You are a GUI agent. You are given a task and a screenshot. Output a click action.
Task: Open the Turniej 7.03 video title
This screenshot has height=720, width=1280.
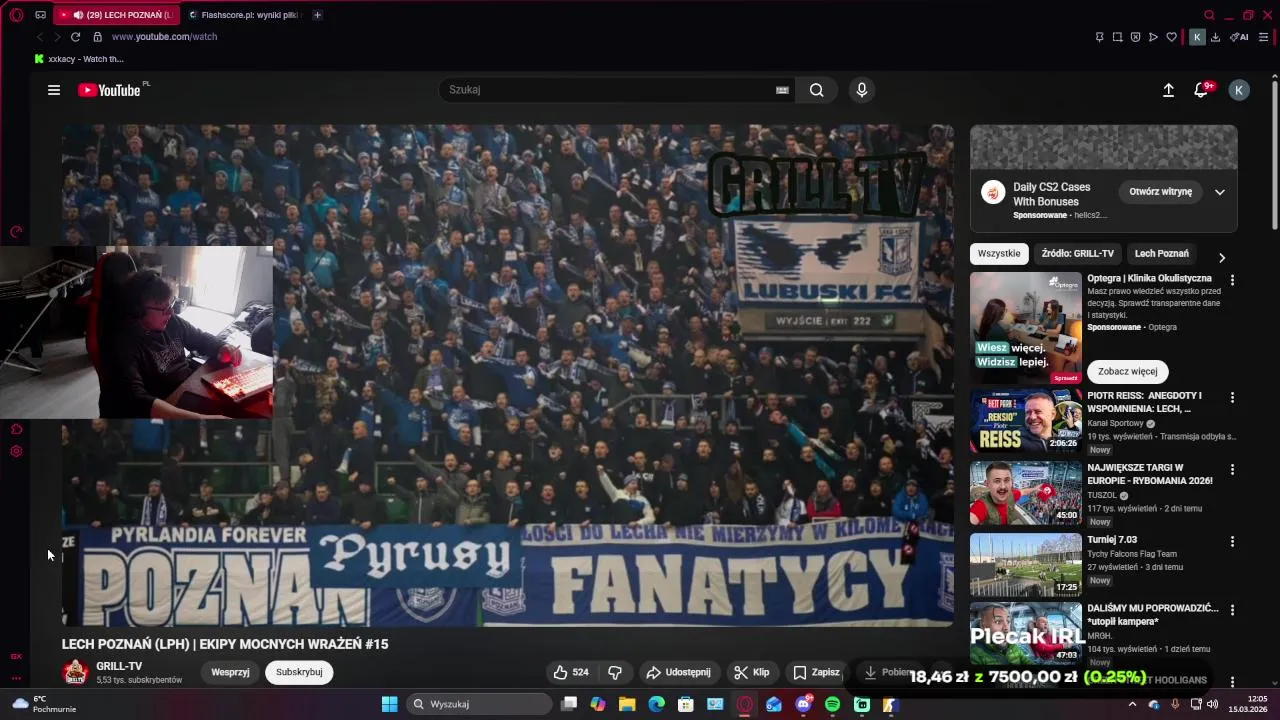tap(1112, 540)
